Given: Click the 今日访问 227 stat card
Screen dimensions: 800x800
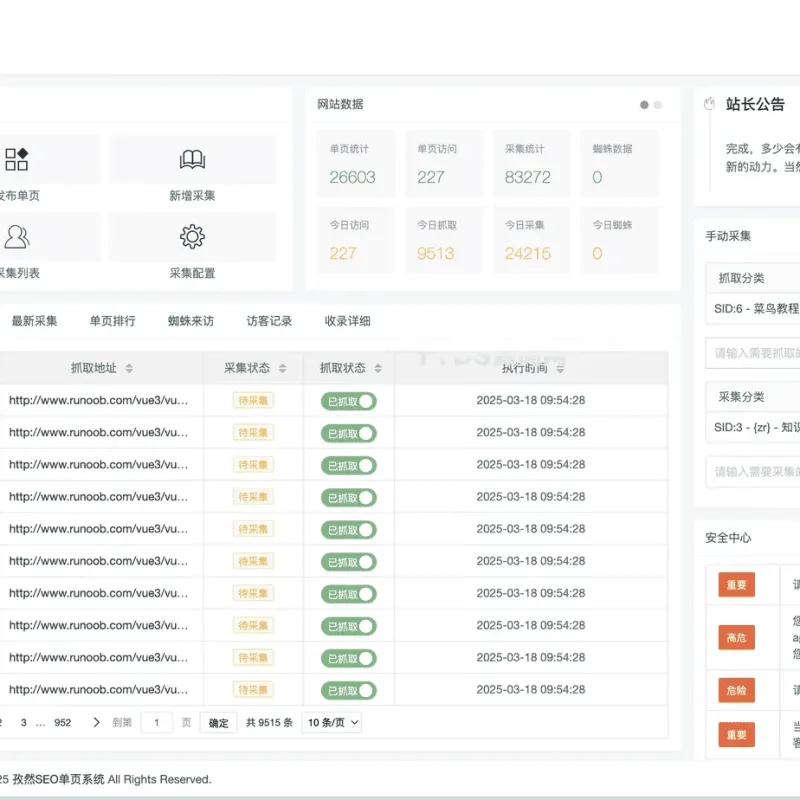Looking at the screenshot, I should [356, 240].
